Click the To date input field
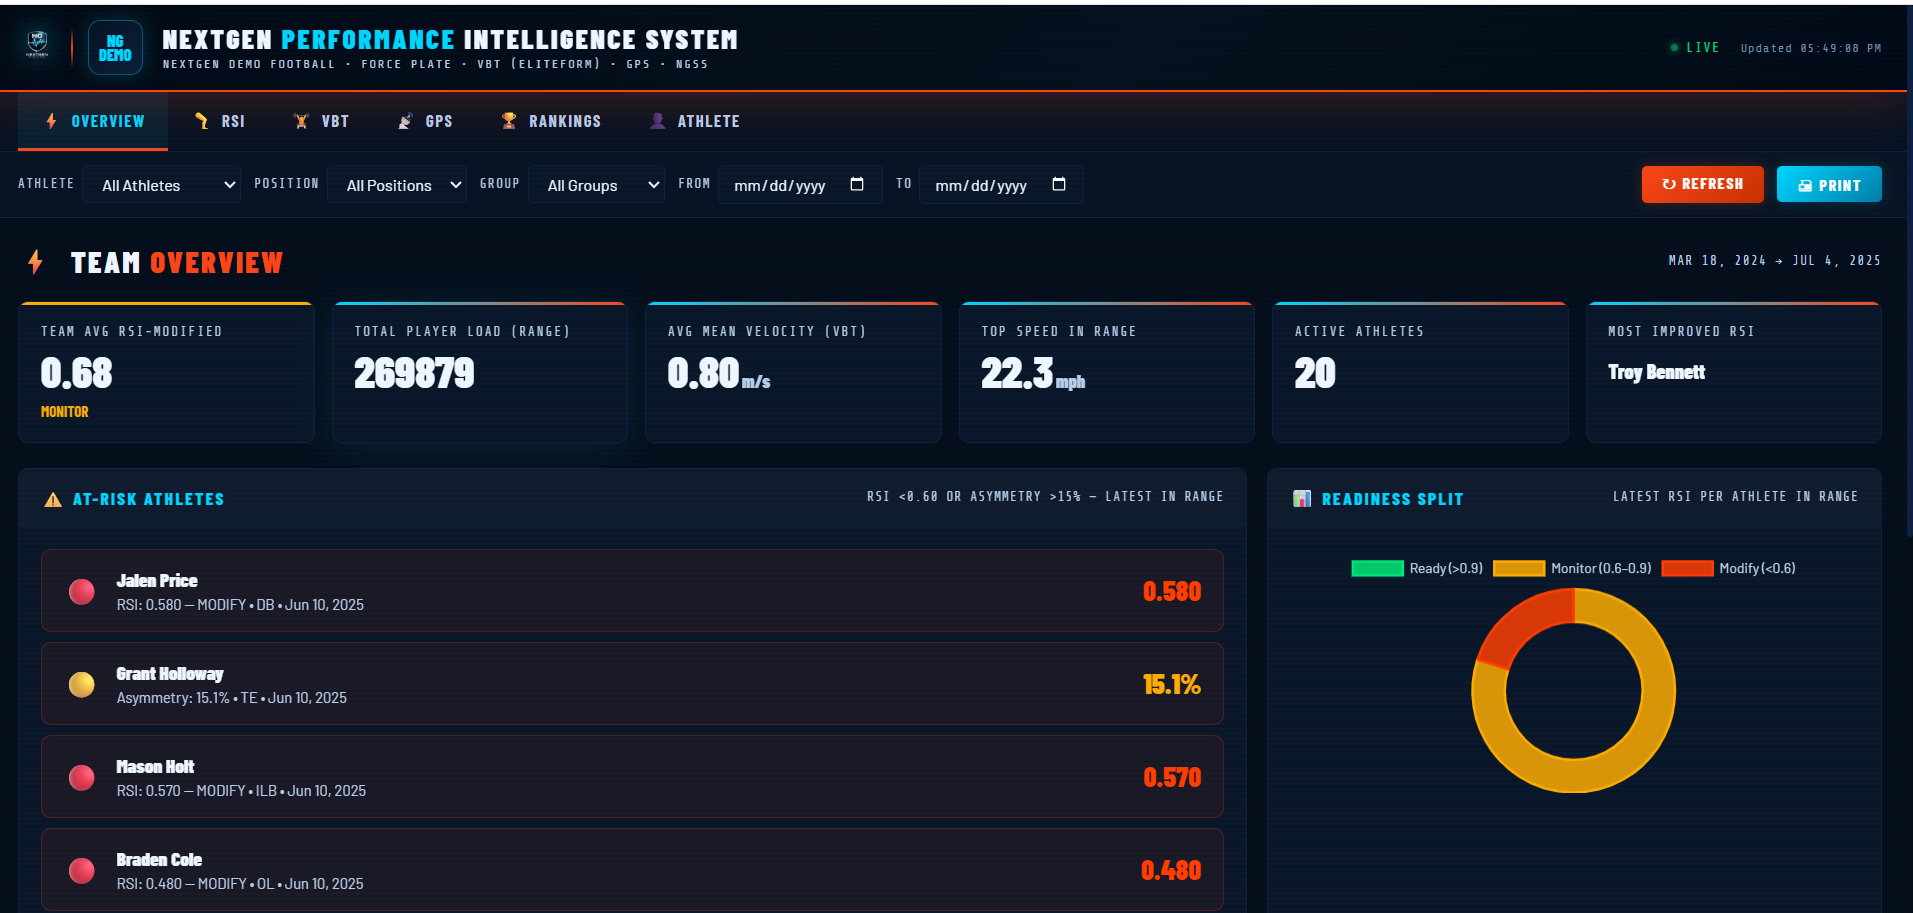1913x913 pixels. click(1001, 185)
